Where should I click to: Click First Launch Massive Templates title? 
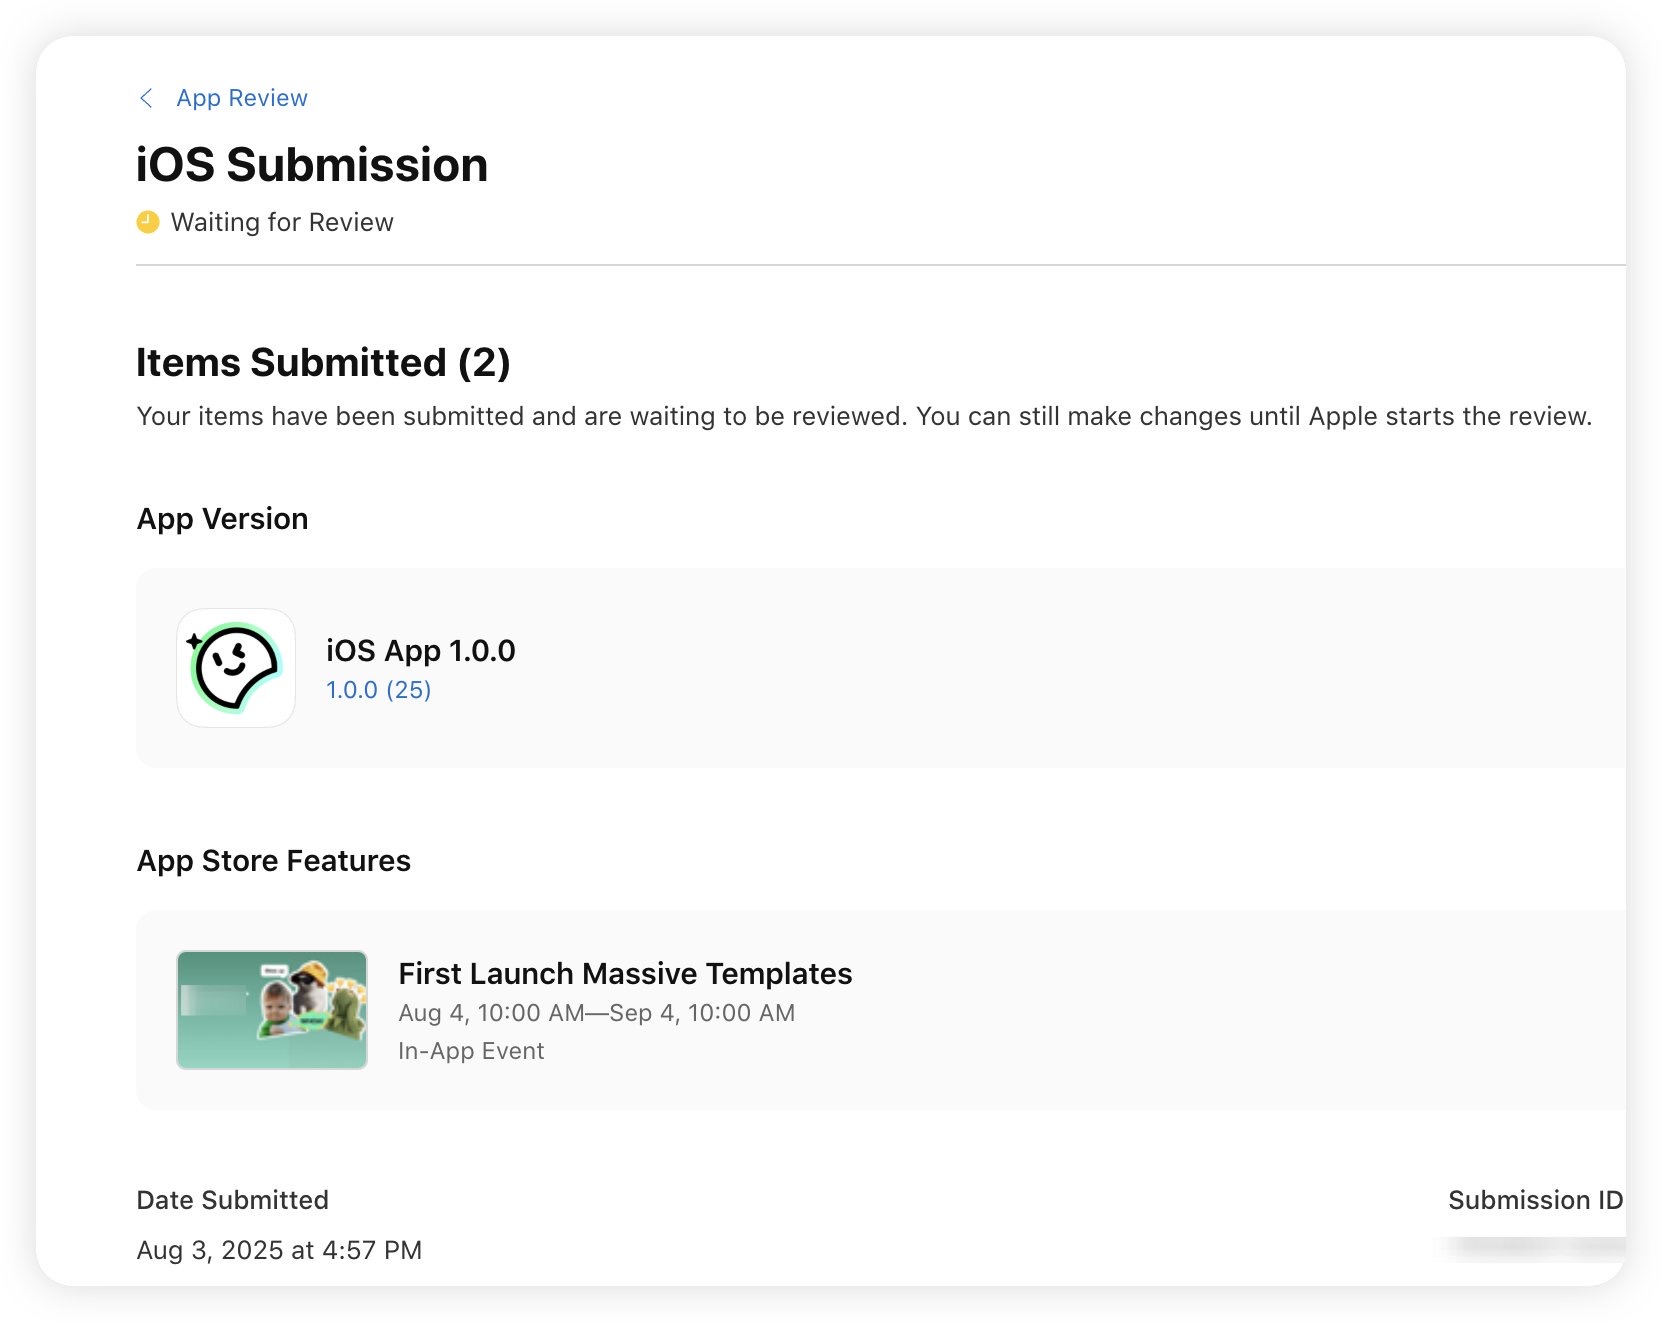tap(625, 974)
